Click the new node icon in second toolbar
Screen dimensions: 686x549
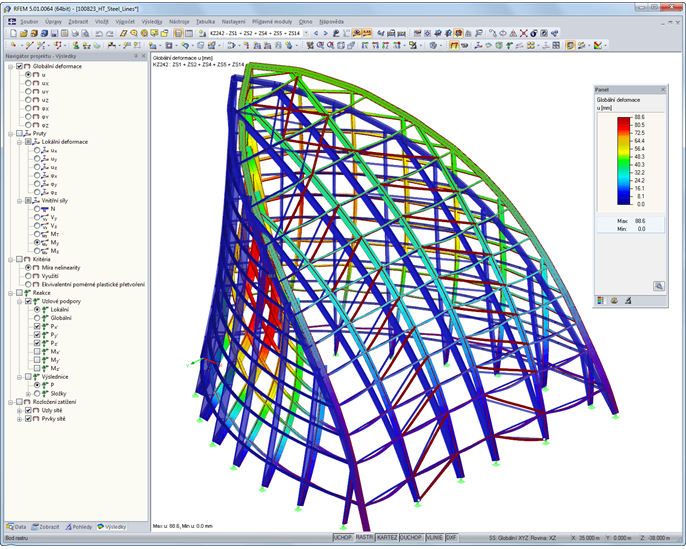pyautogui.click(x=13, y=45)
